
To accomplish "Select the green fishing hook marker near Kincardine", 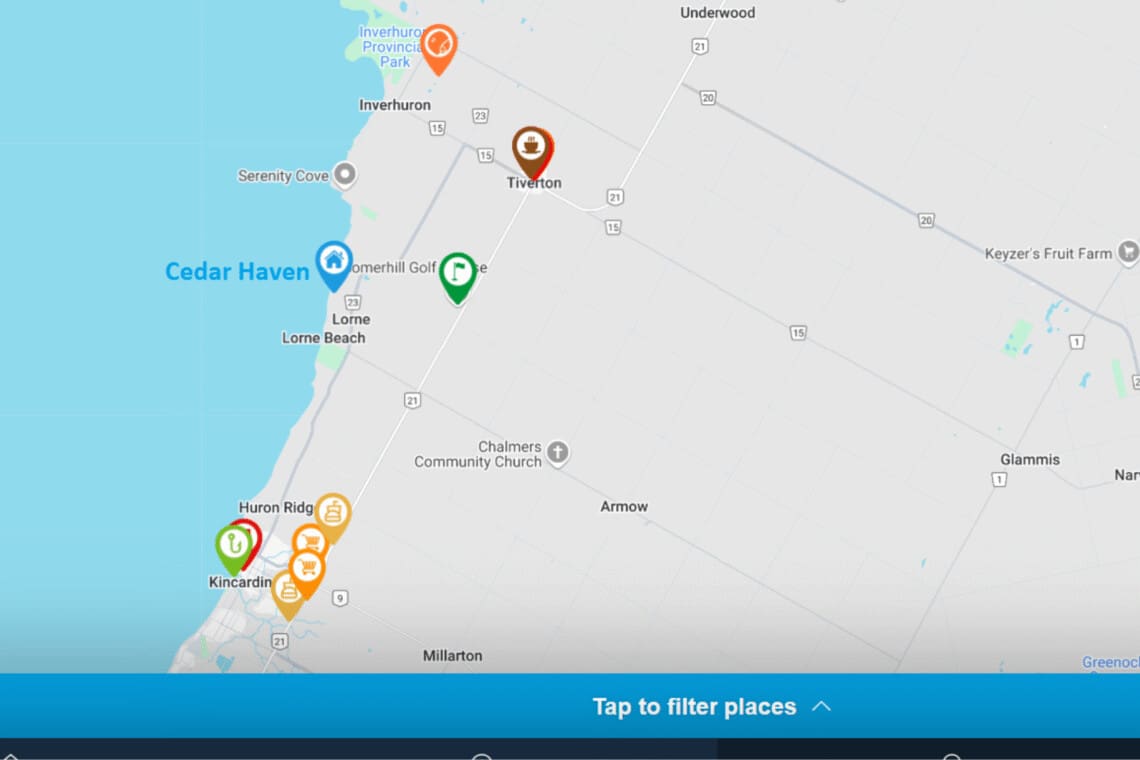I will tap(233, 545).
